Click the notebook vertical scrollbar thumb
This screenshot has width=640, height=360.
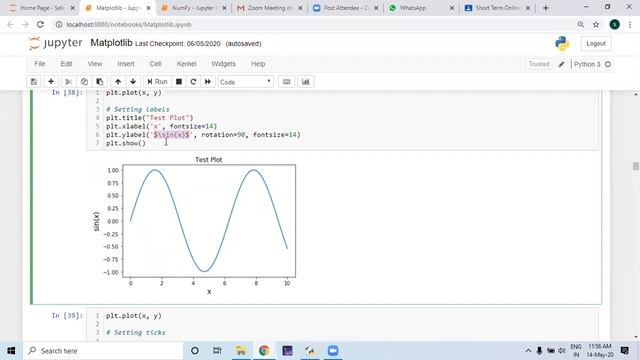636,166
